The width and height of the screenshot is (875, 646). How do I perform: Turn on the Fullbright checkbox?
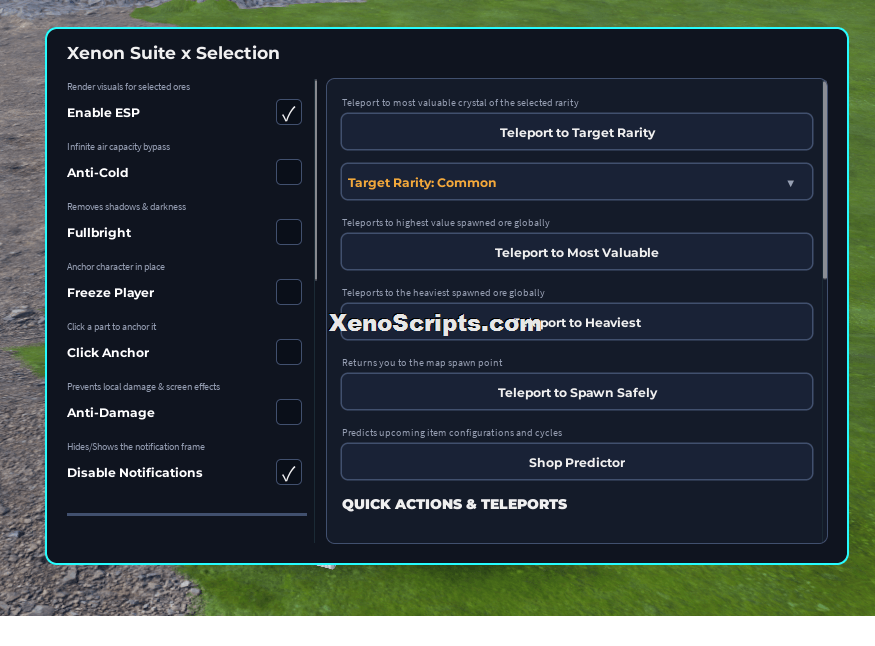289,232
